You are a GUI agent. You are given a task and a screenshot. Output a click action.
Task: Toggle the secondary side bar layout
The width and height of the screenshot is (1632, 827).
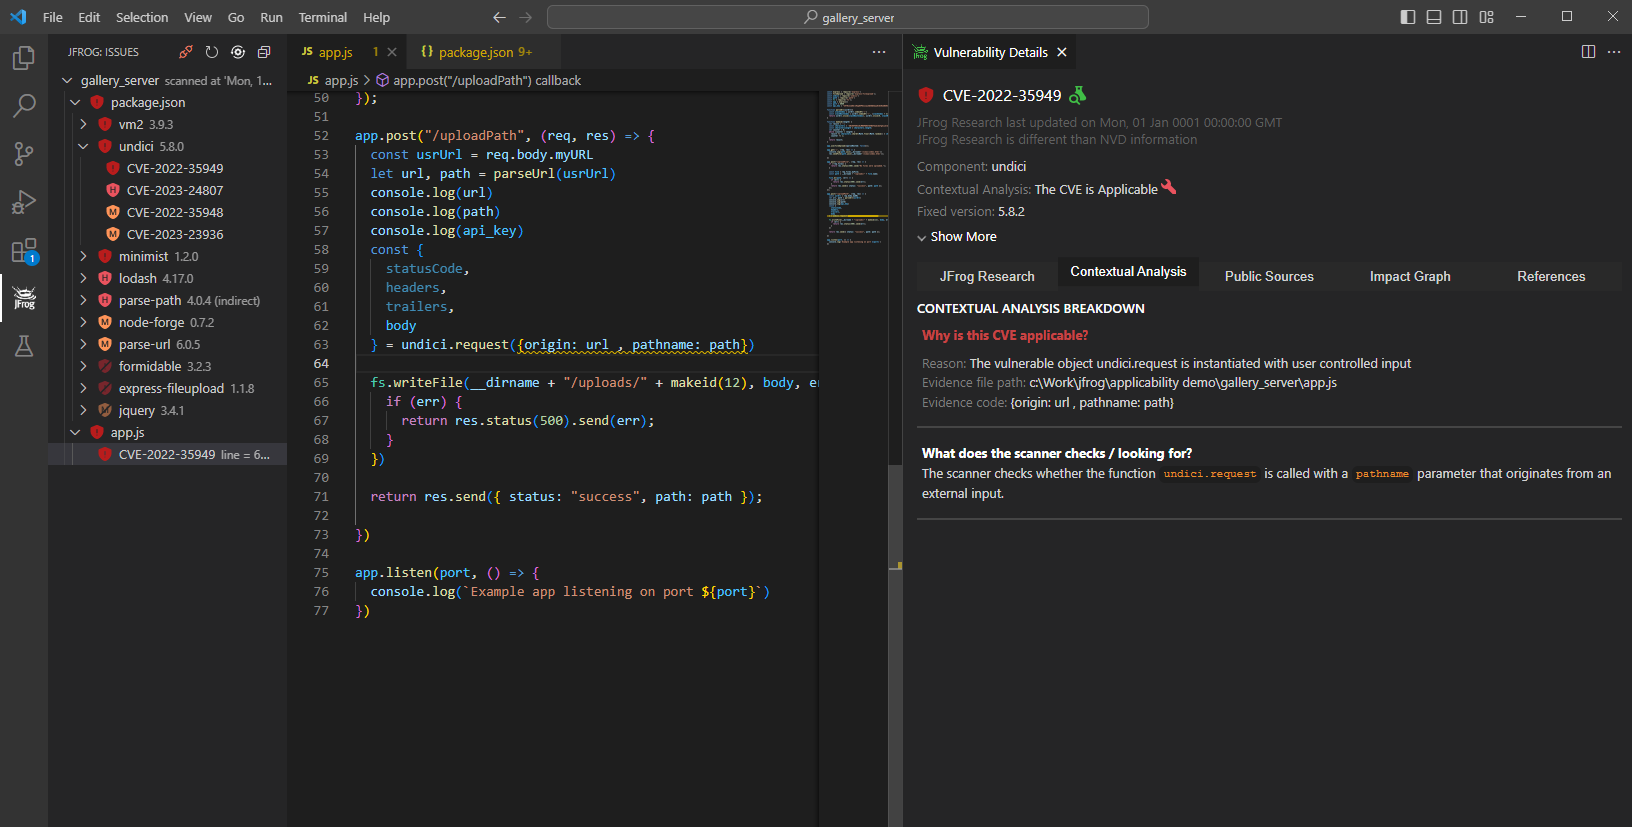pos(1460,17)
